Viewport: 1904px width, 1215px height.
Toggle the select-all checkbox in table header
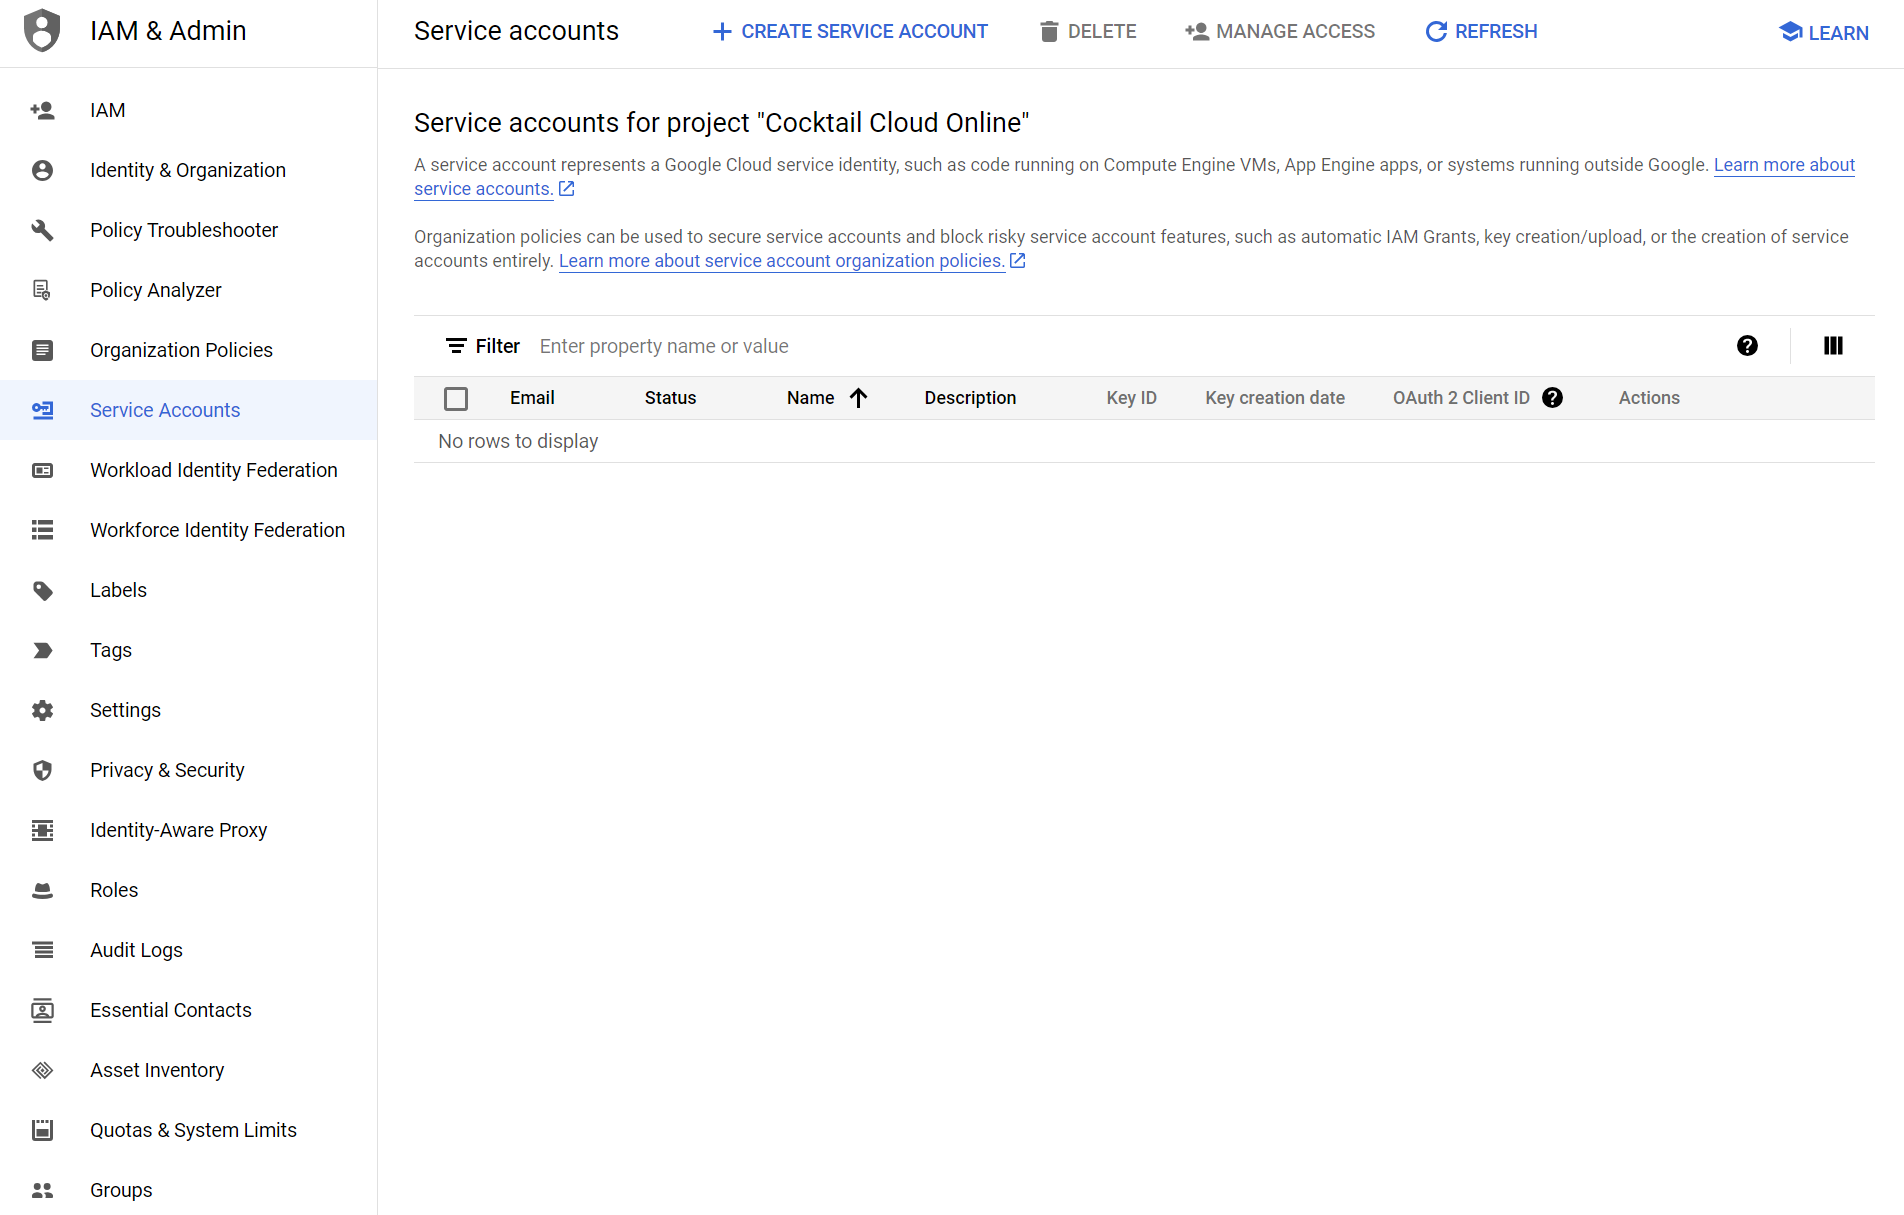(x=456, y=398)
